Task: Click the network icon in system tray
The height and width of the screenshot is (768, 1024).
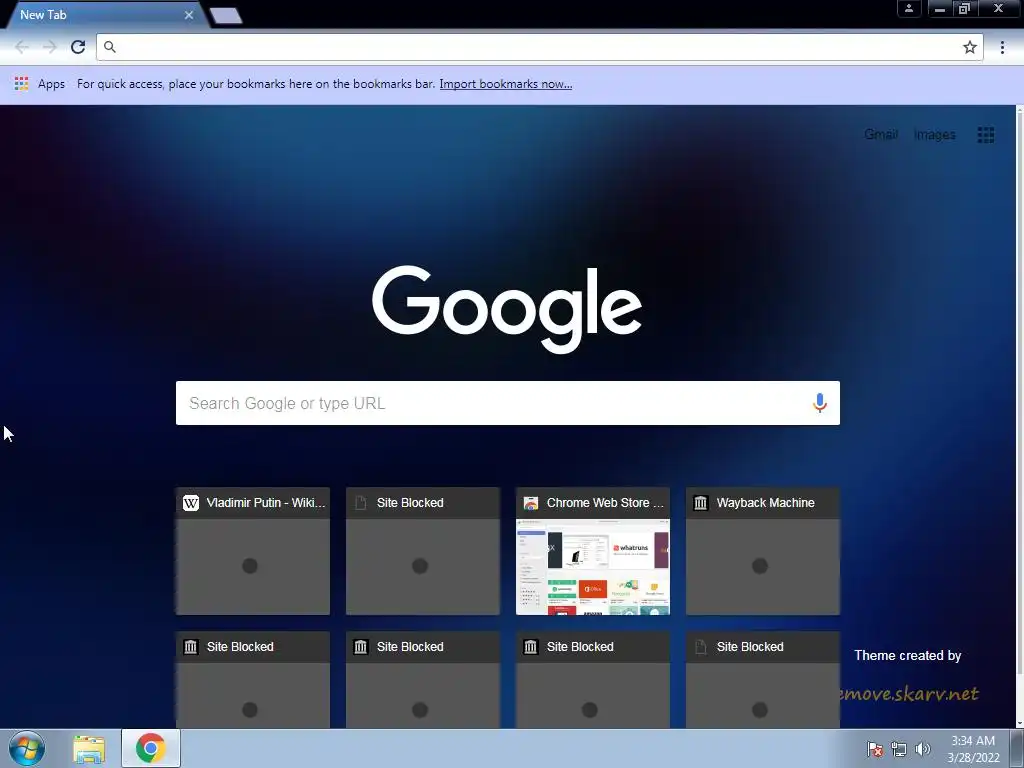Action: (x=899, y=749)
